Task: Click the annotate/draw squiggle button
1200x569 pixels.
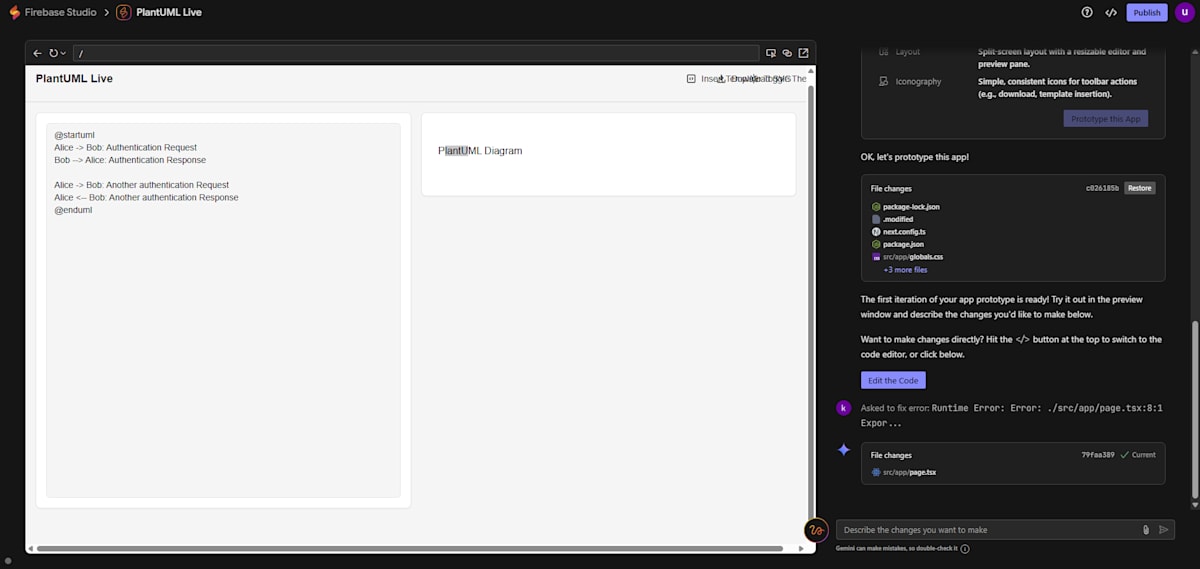Action: [x=816, y=530]
